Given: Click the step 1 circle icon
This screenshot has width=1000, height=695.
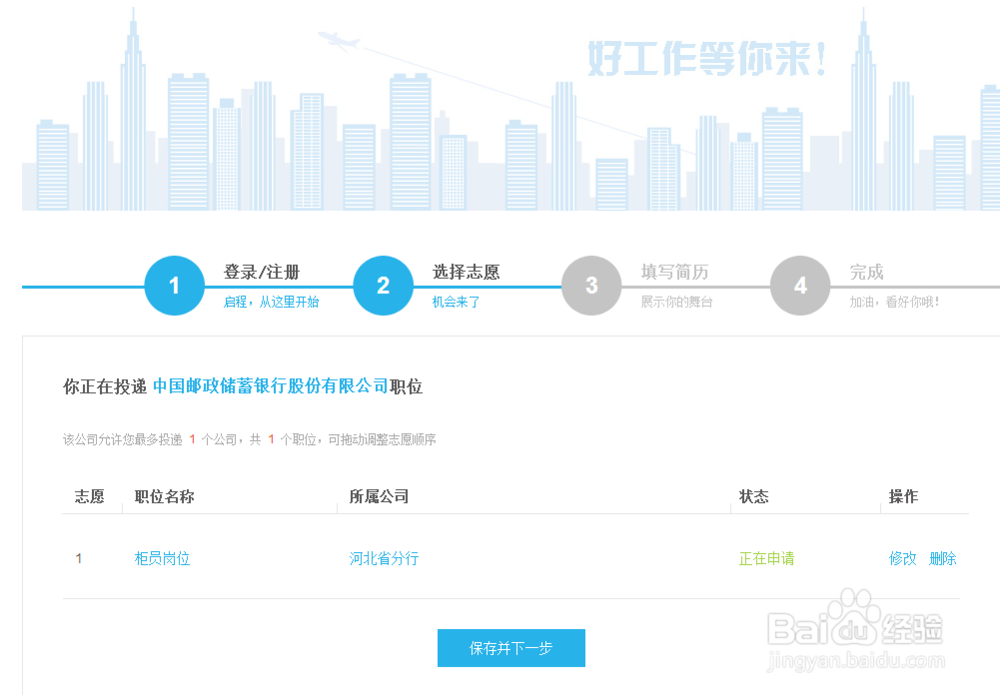Looking at the screenshot, I should tap(174, 286).
